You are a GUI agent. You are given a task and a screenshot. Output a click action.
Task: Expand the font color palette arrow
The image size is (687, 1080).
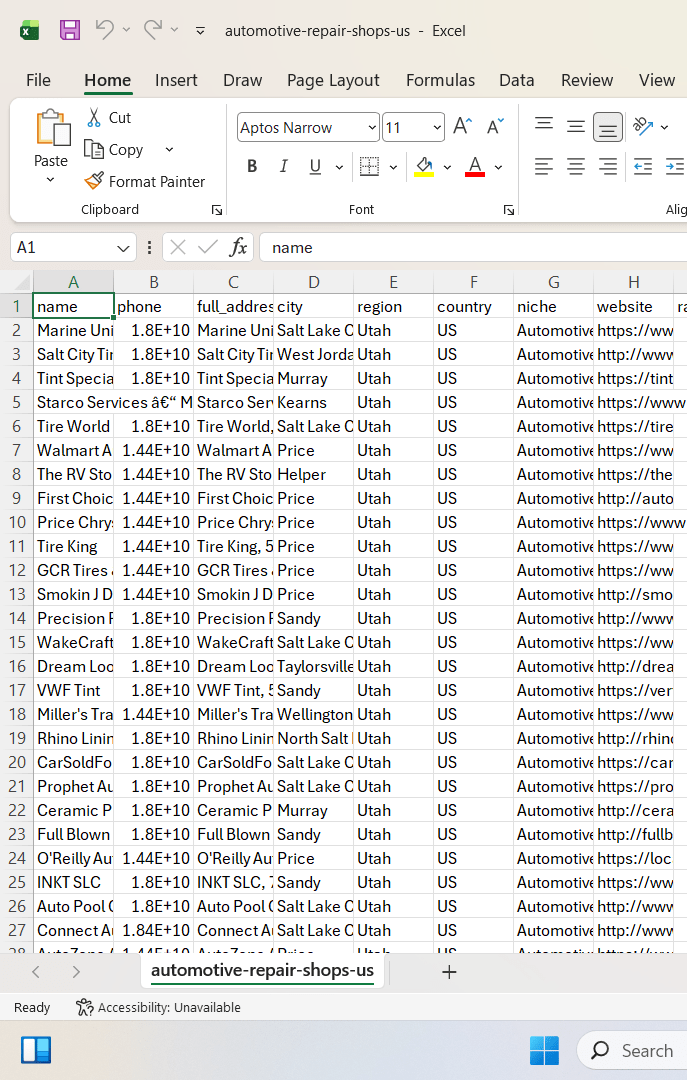[x=498, y=167]
